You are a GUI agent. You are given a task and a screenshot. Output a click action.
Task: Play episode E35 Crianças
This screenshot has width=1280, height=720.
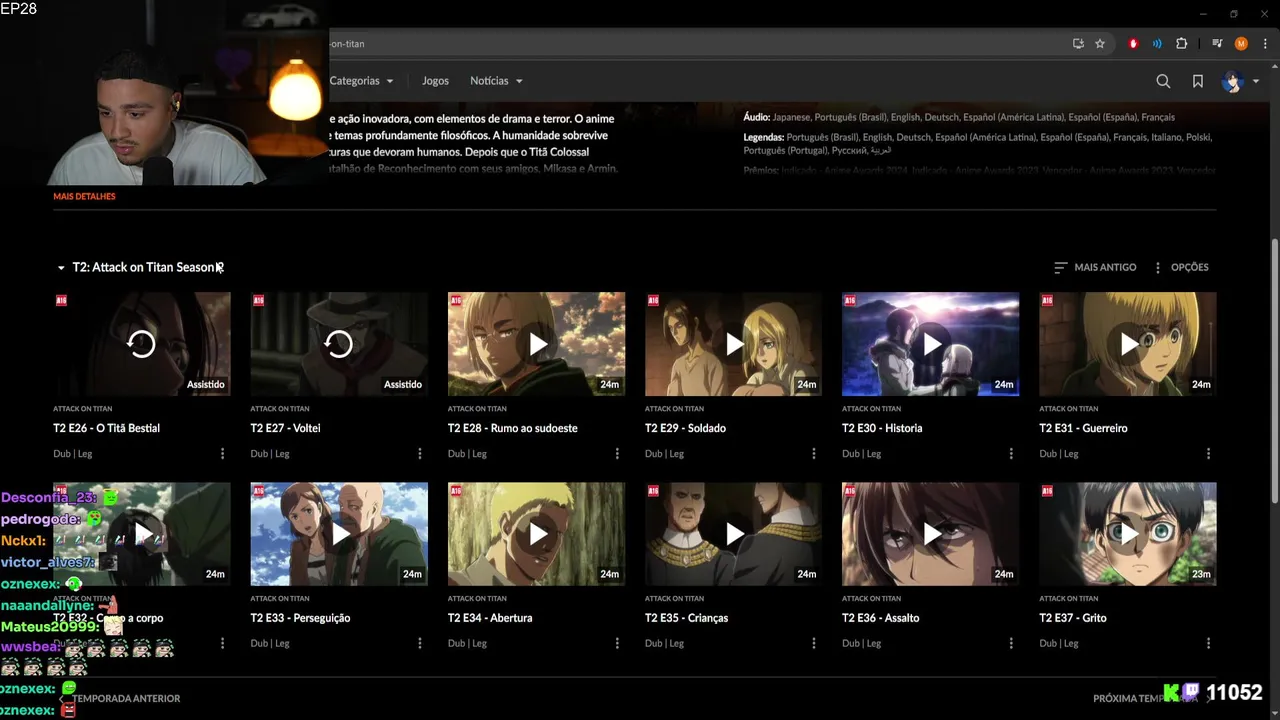734,534
